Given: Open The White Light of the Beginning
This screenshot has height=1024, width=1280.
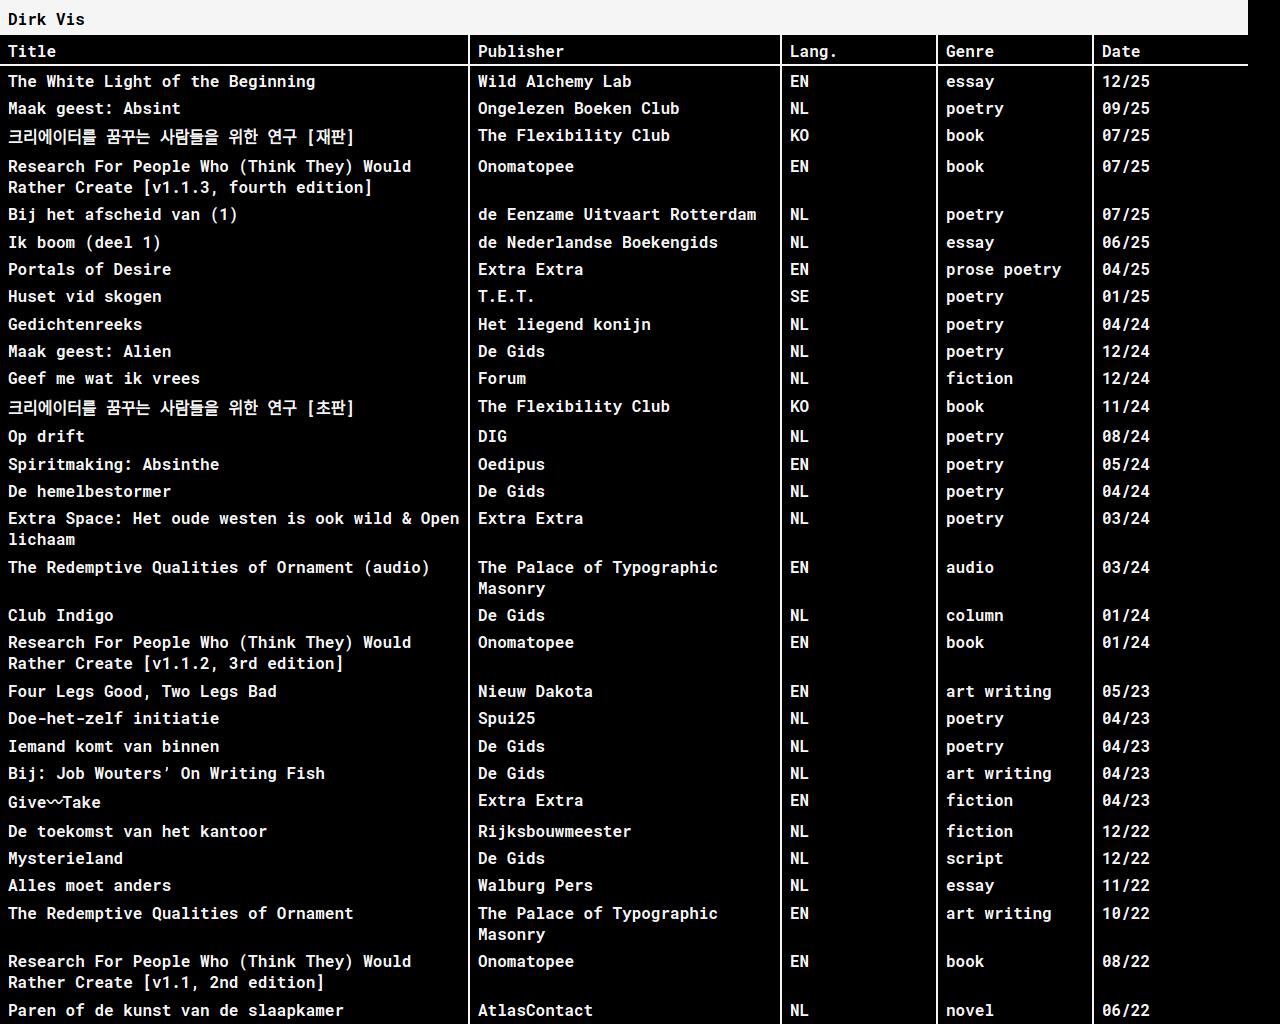Looking at the screenshot, I should pyautogui.click(x=161, y=82).
